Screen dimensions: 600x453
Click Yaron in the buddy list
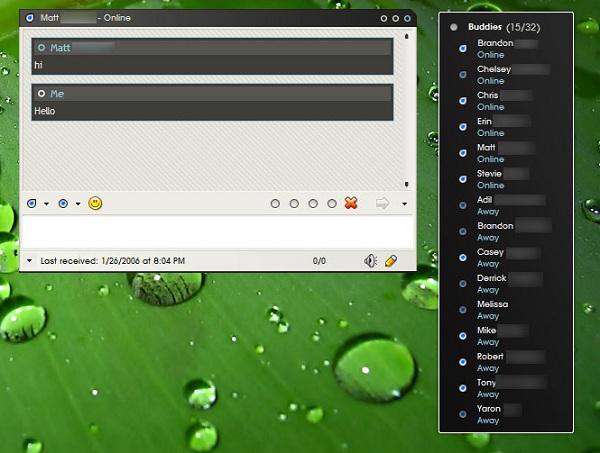pos(490,409)
